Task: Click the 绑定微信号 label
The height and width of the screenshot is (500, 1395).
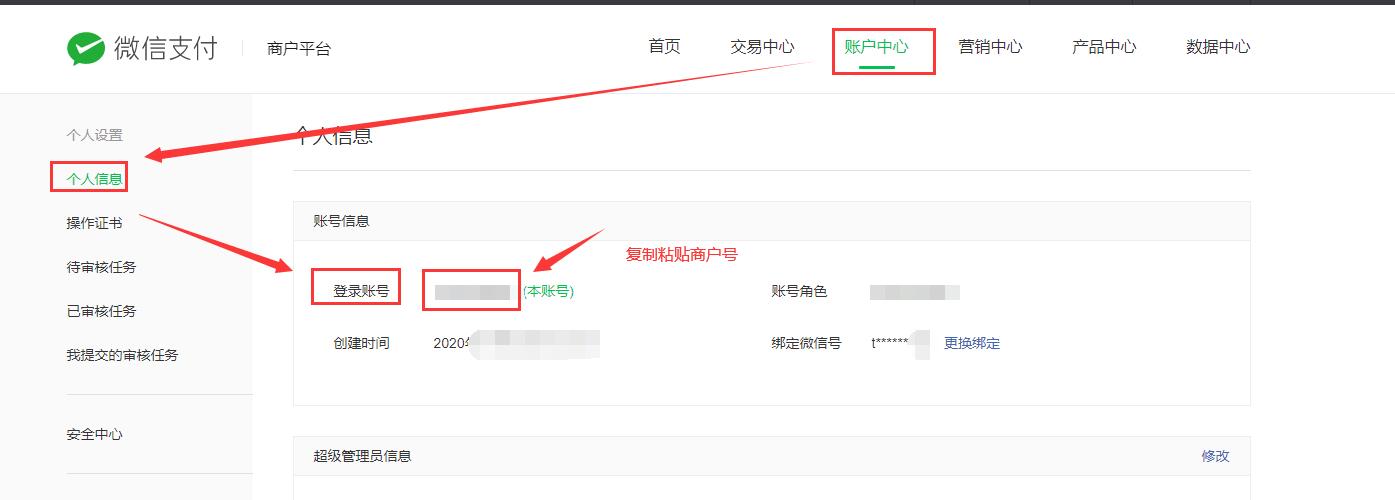Action: click(806, 343)
